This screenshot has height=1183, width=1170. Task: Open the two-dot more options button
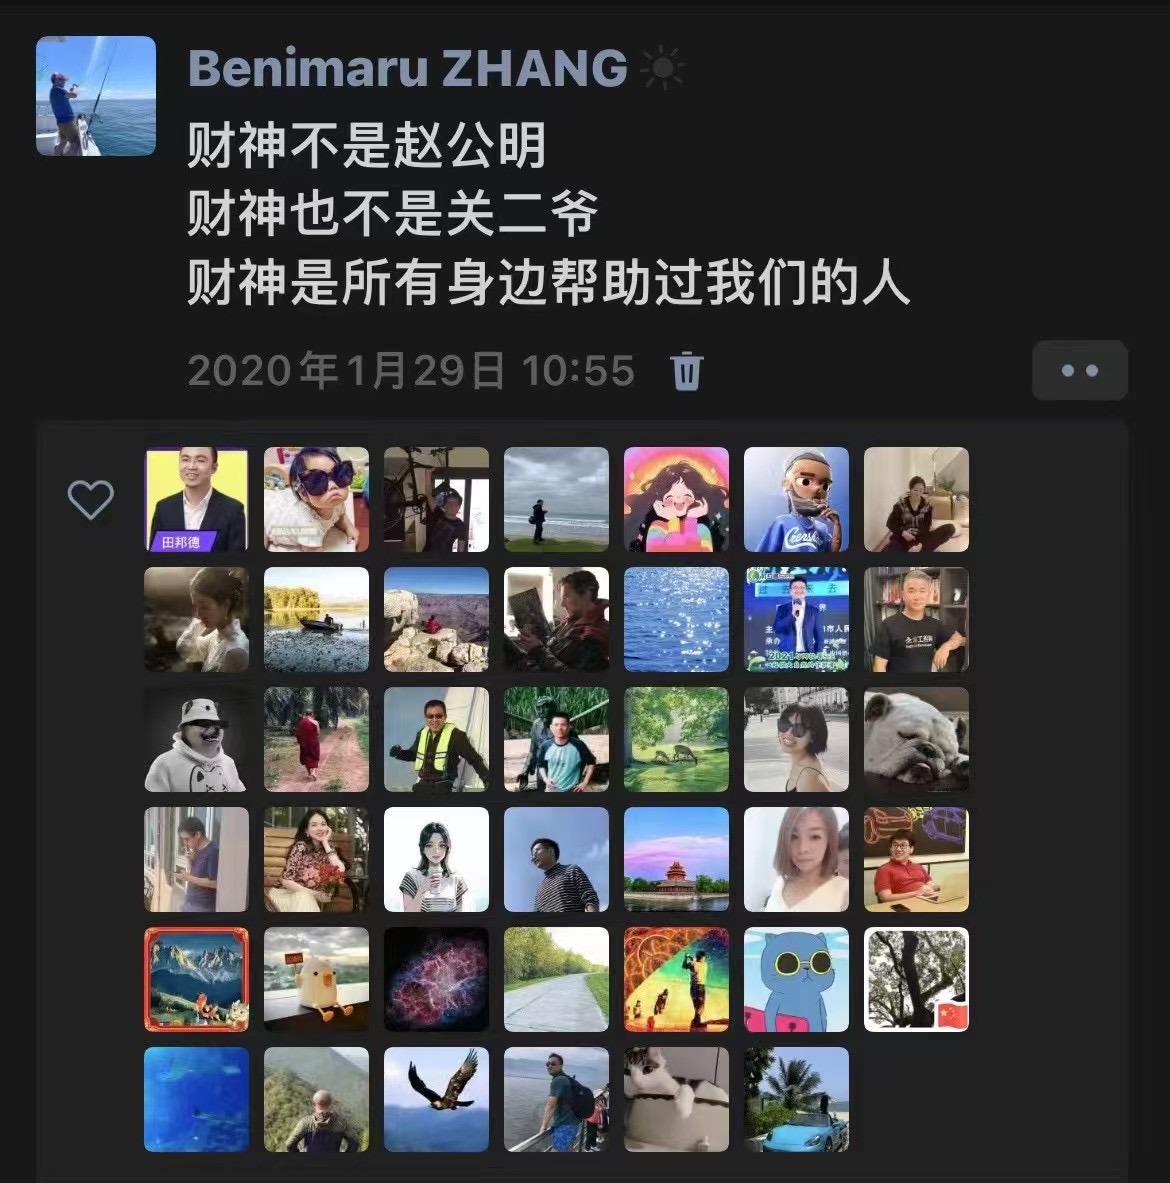[1079, 370]
